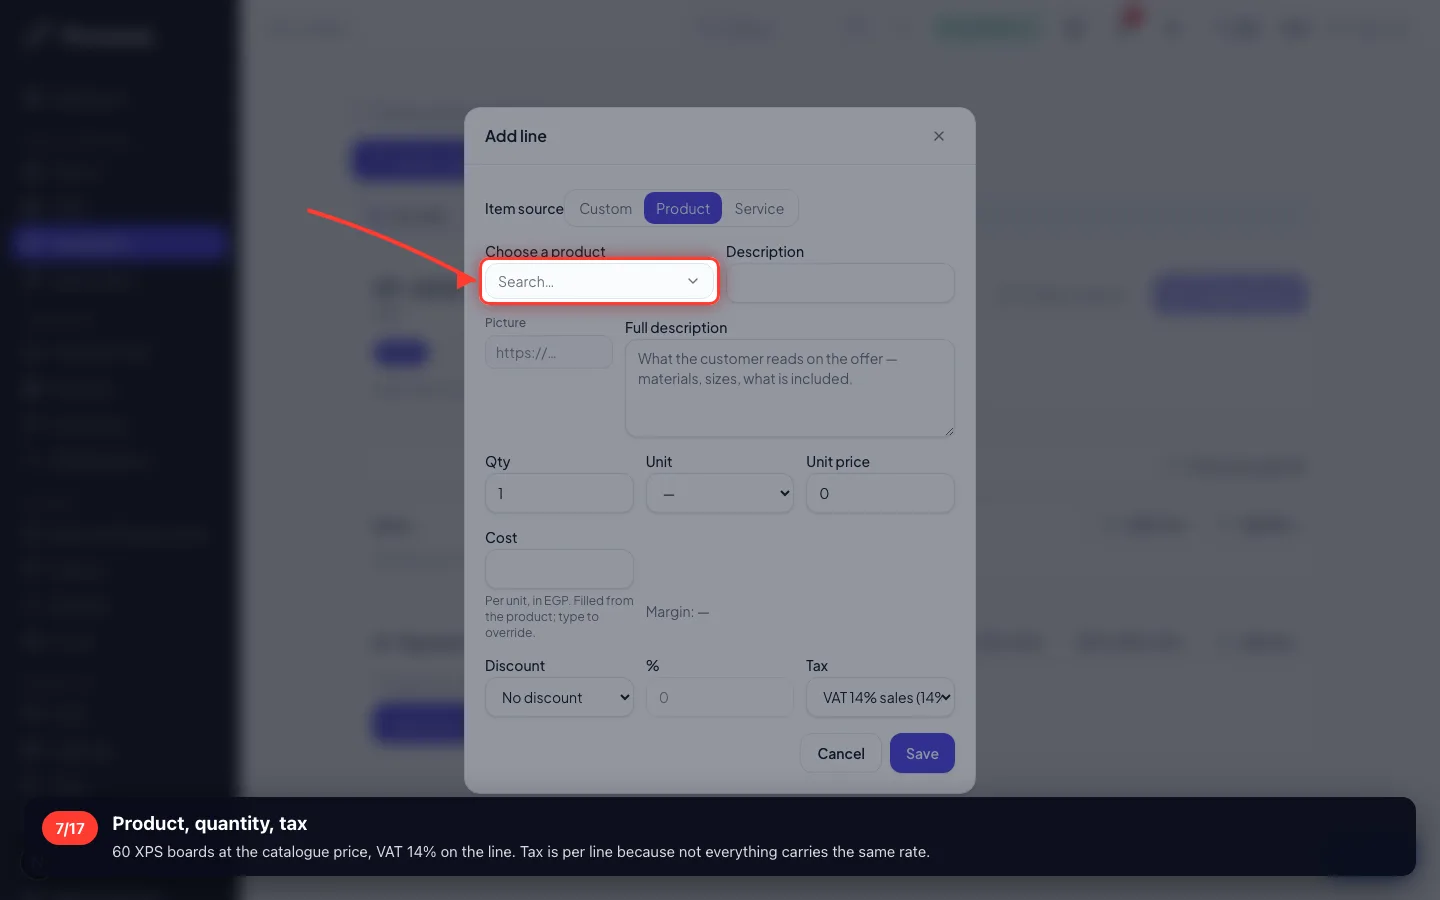Open the VAT 14% sales tax dropdown
The width and height of the screenshot is (1440, 900).
(880, 697)
